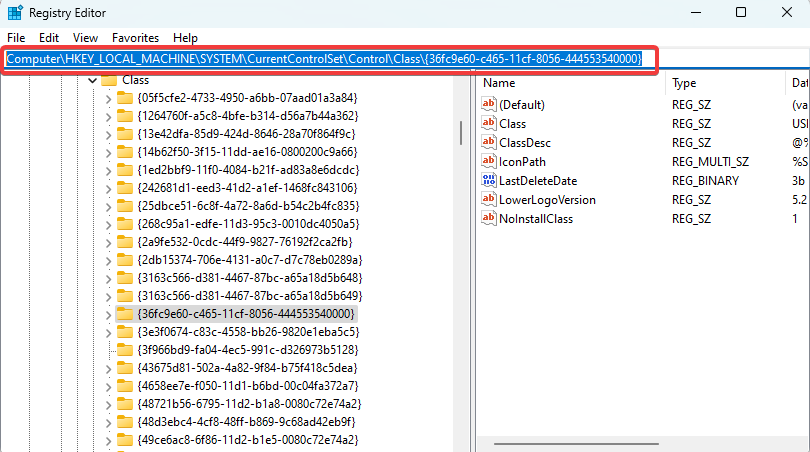Image resolution: width=810 pixels, height=452 pixels.
Task: Open the File menu
Action: click(16, 38)
